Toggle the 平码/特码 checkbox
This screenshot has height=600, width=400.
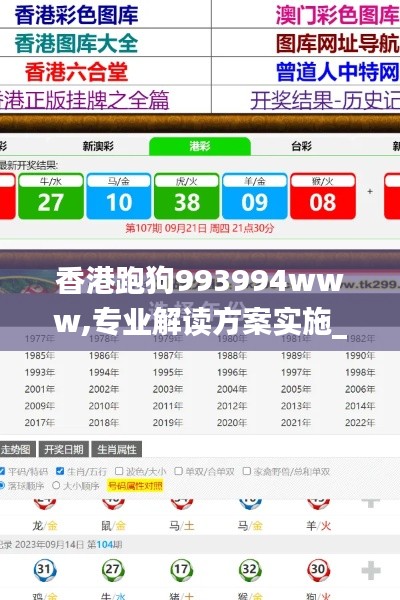[x=2, y=471]
